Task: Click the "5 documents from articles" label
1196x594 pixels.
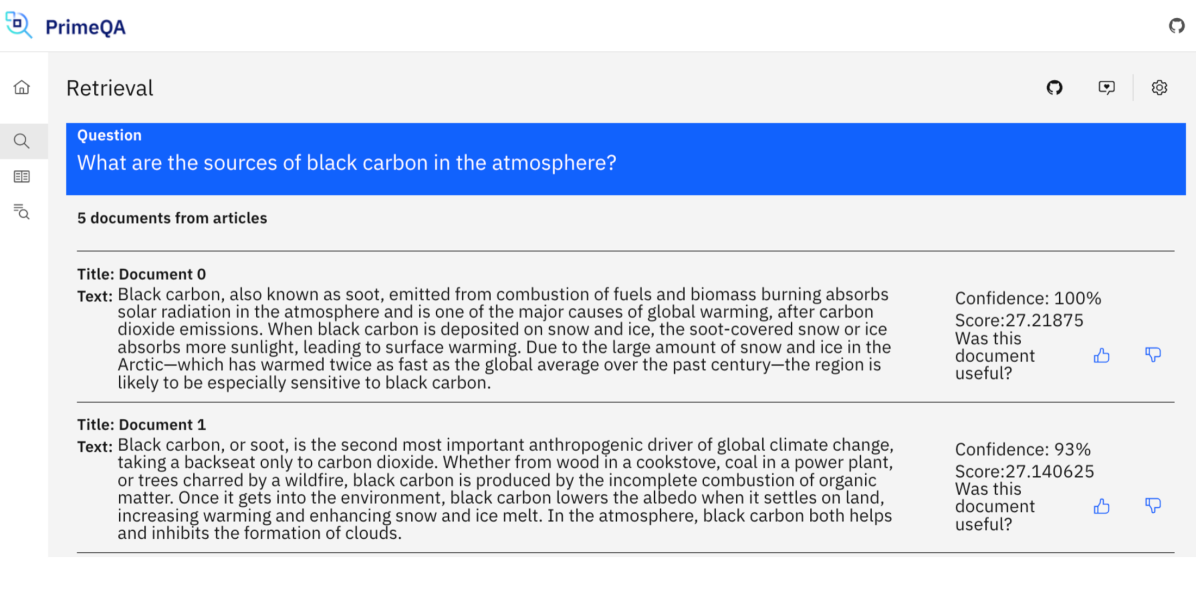Action: click(172, 218)
